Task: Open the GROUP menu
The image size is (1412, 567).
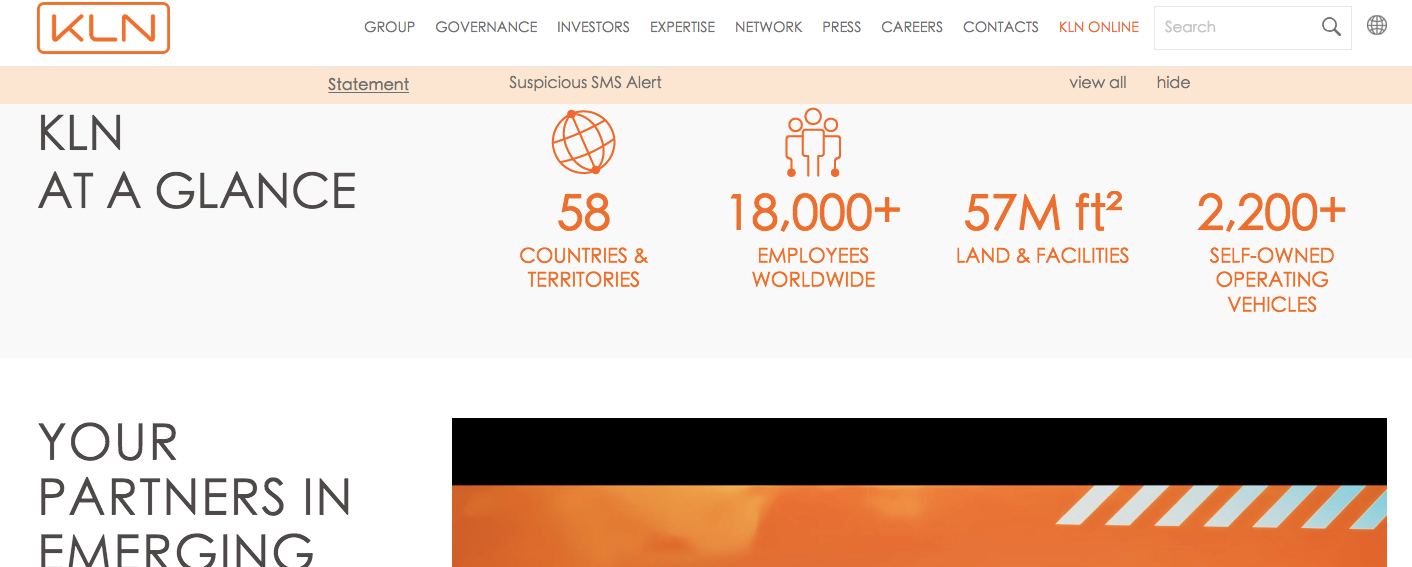Action: coord(389,27)
